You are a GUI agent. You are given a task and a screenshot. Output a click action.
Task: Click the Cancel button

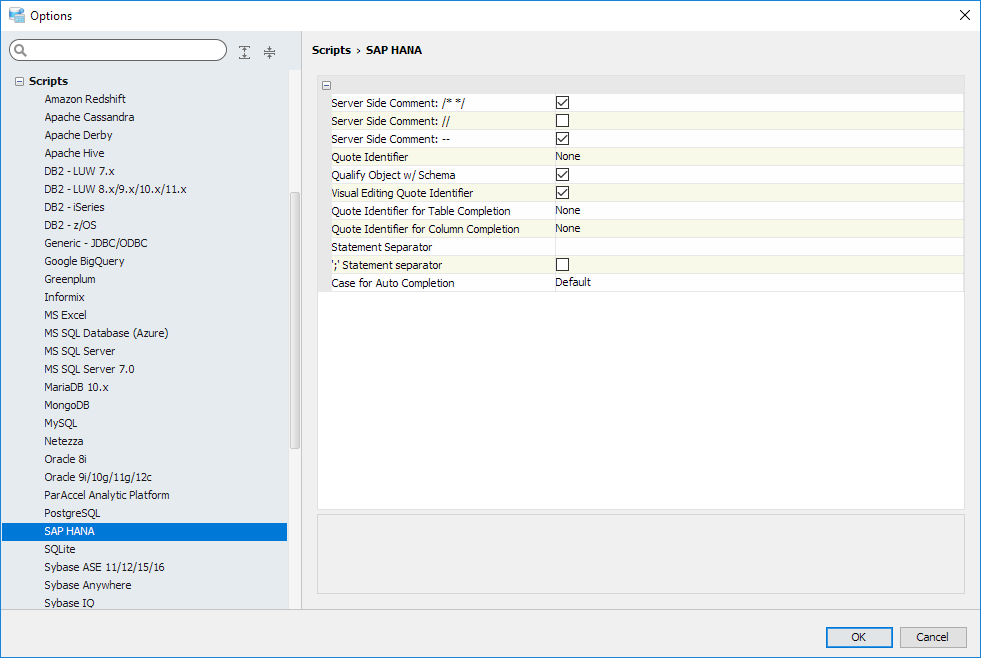(x=932, y=637)
